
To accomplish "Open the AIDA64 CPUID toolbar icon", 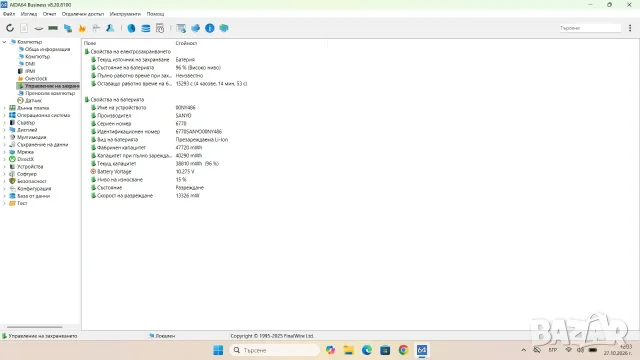I will coord(96,28).
